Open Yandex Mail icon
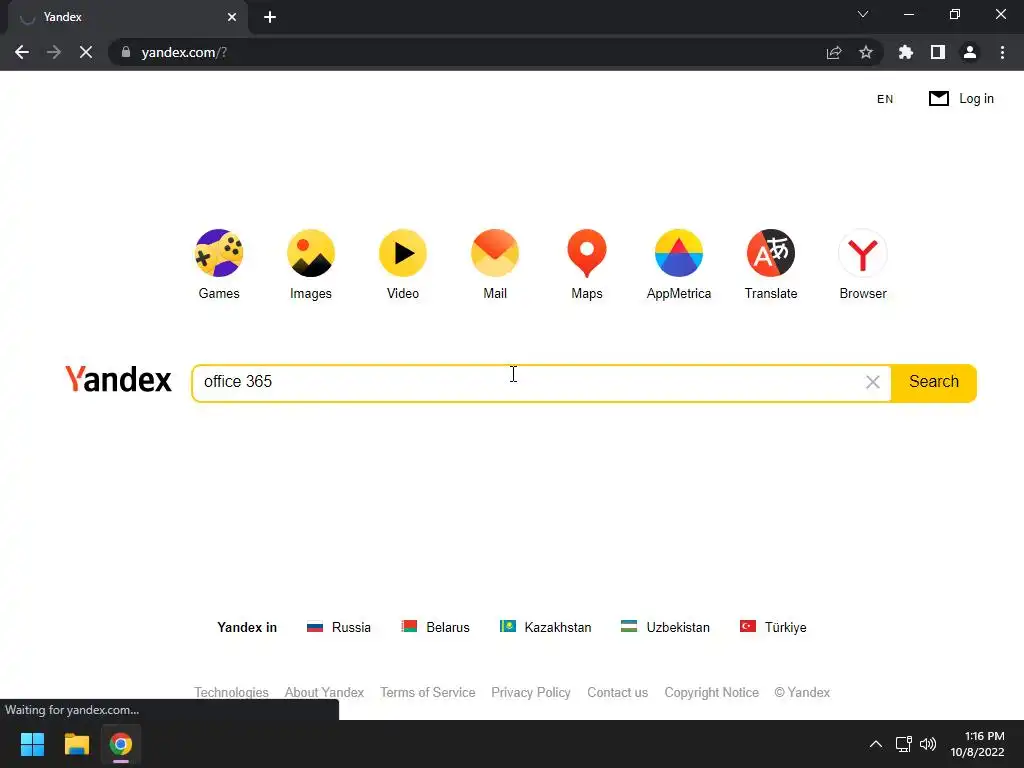The height and width of the screenshot is (768, 1024). 495,253
